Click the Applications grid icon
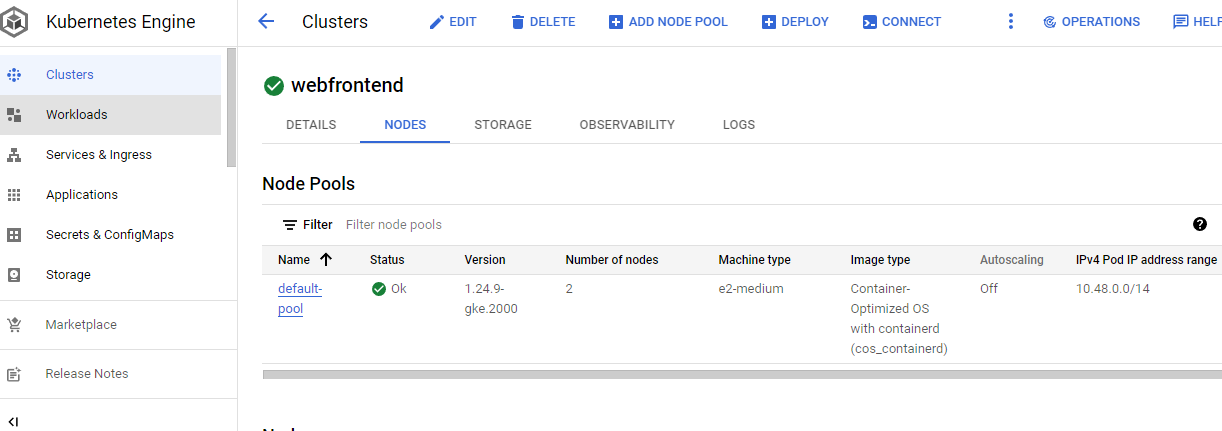Image resolution: width=1222 pixels, height=431 pixels. point(14,195)
